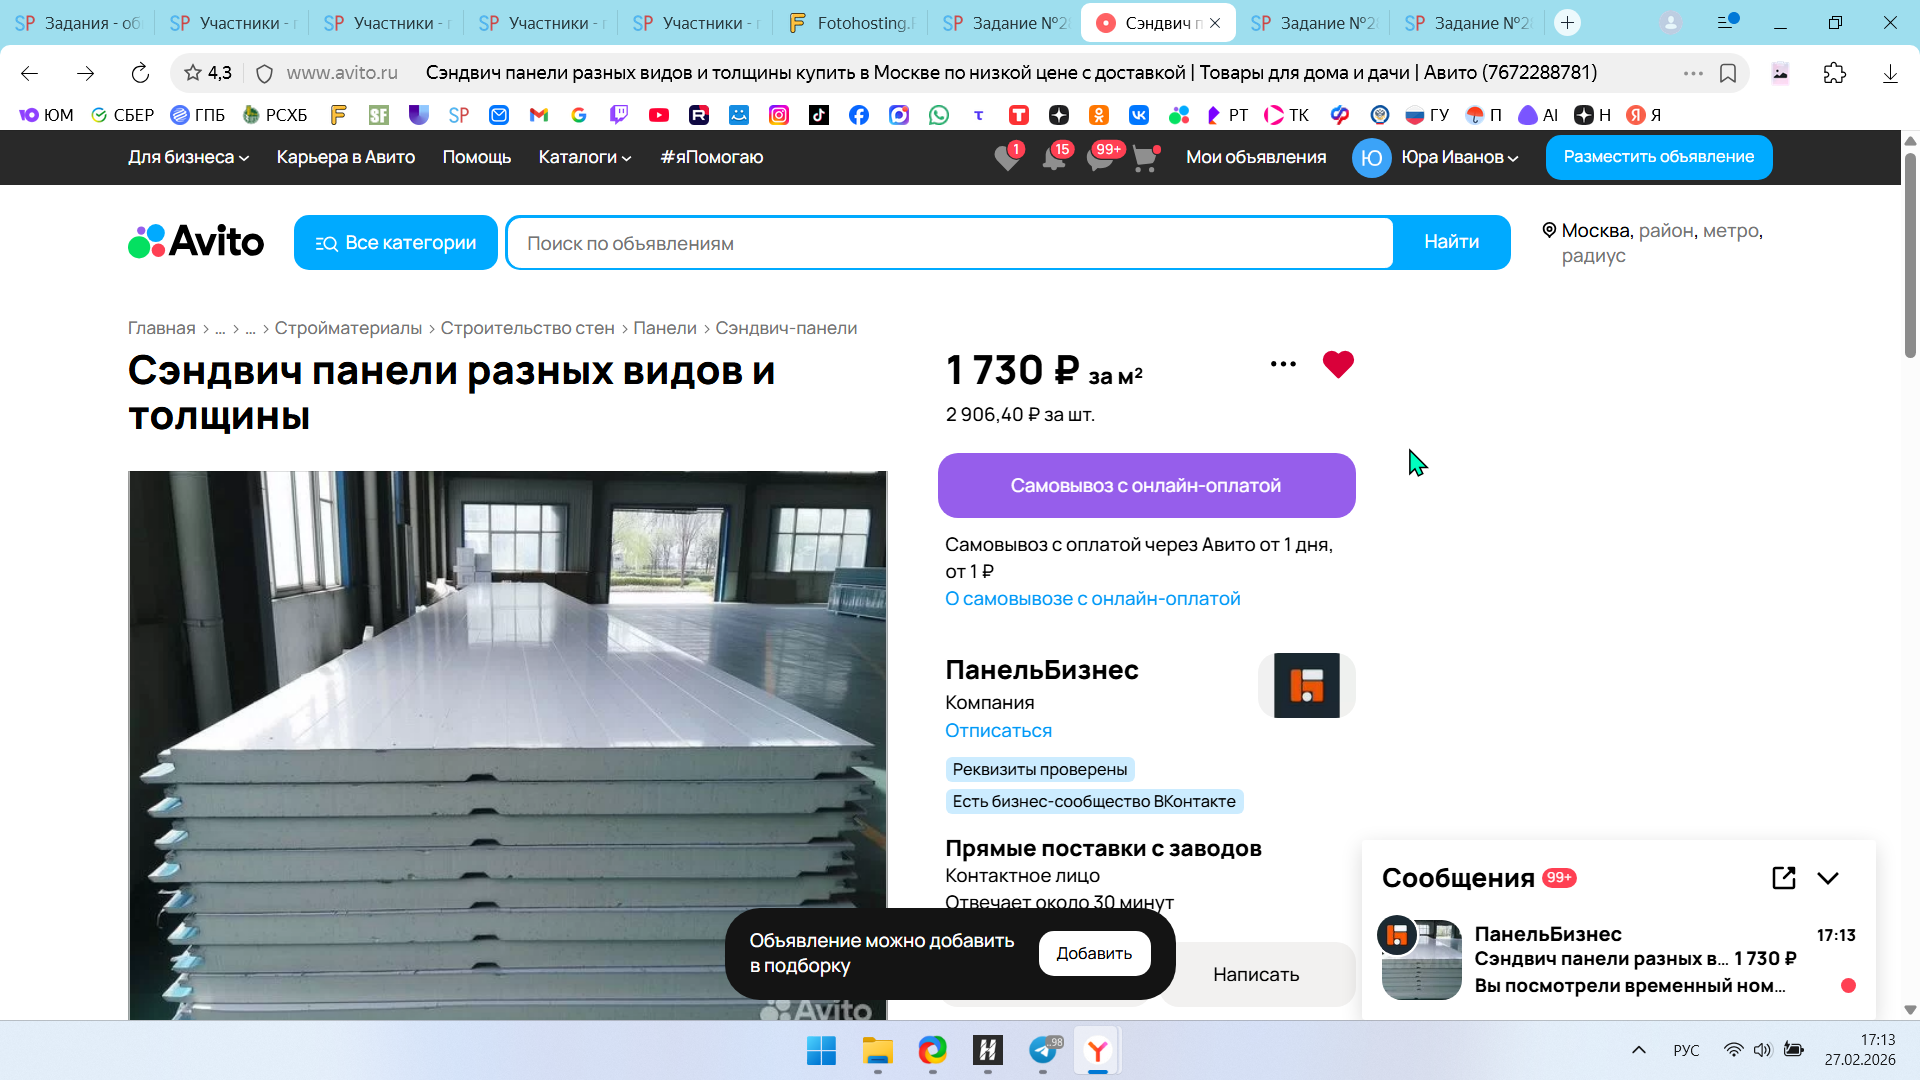The image size is (1920, 1080).
Task: Open О самовывозе с онлайн-оплатой link
Action: (1092, 598)
